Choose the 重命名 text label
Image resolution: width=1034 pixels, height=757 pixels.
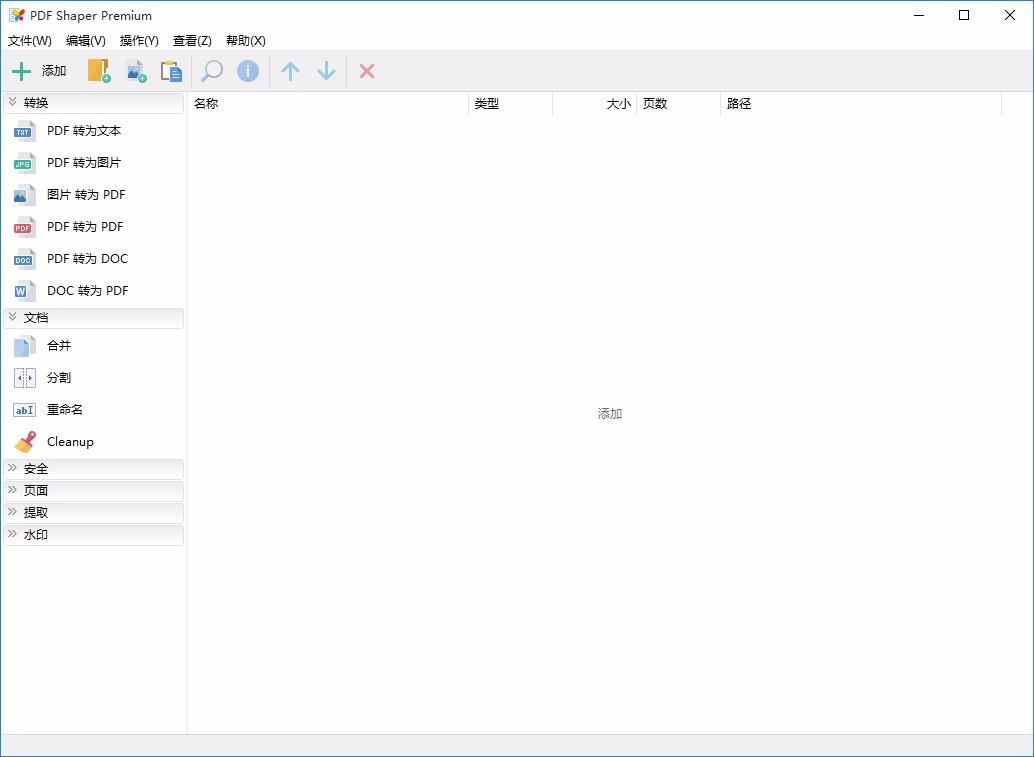(x=65, y=410)
